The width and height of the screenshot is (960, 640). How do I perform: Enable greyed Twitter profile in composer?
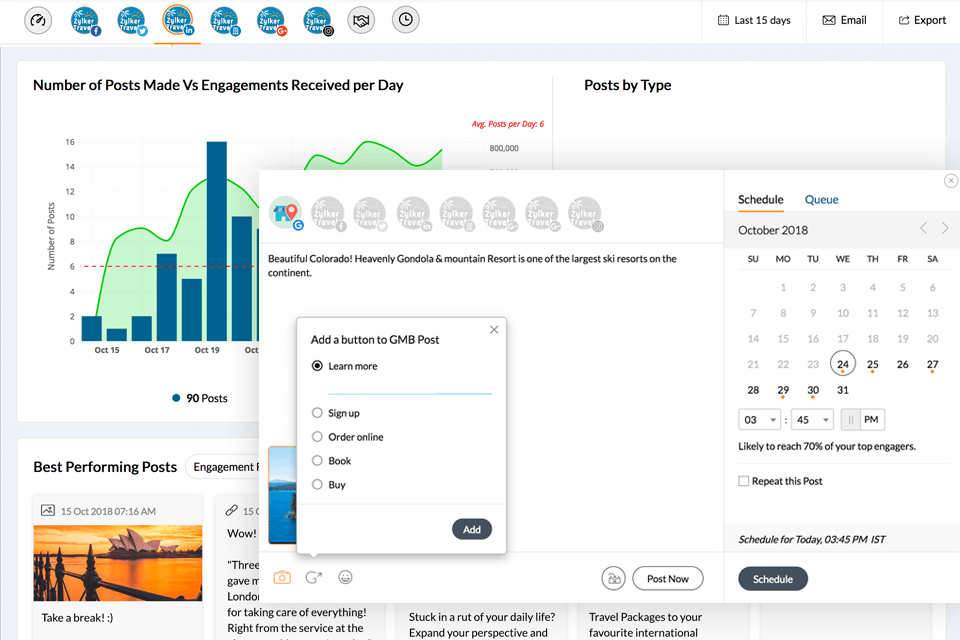(370, 214)
